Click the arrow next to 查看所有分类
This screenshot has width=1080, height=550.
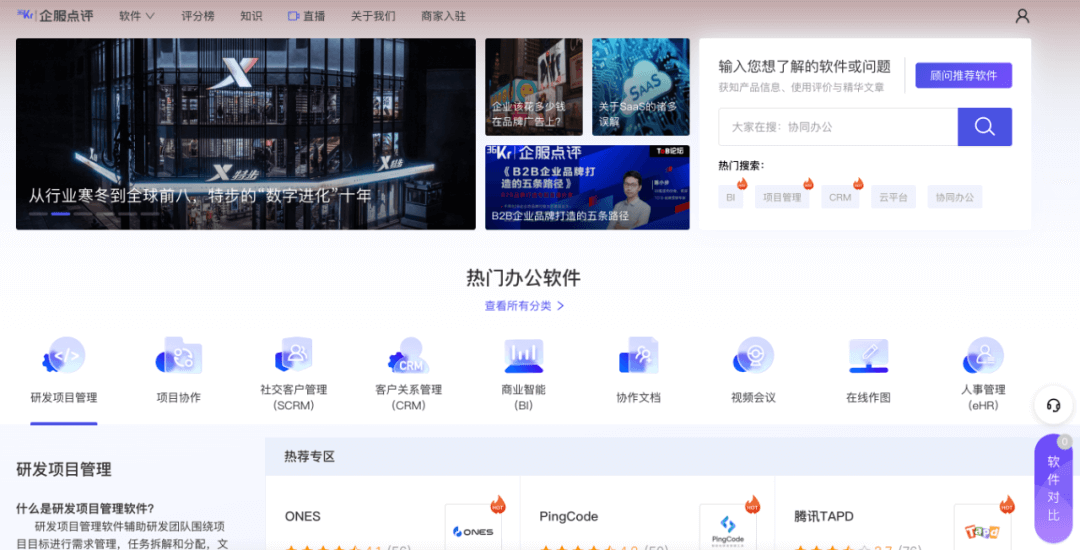(561, 306)
